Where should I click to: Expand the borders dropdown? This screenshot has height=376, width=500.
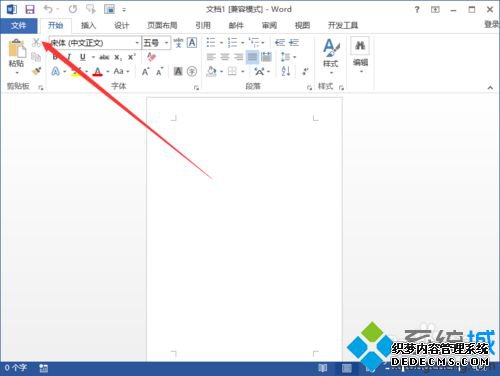point(242,71)
